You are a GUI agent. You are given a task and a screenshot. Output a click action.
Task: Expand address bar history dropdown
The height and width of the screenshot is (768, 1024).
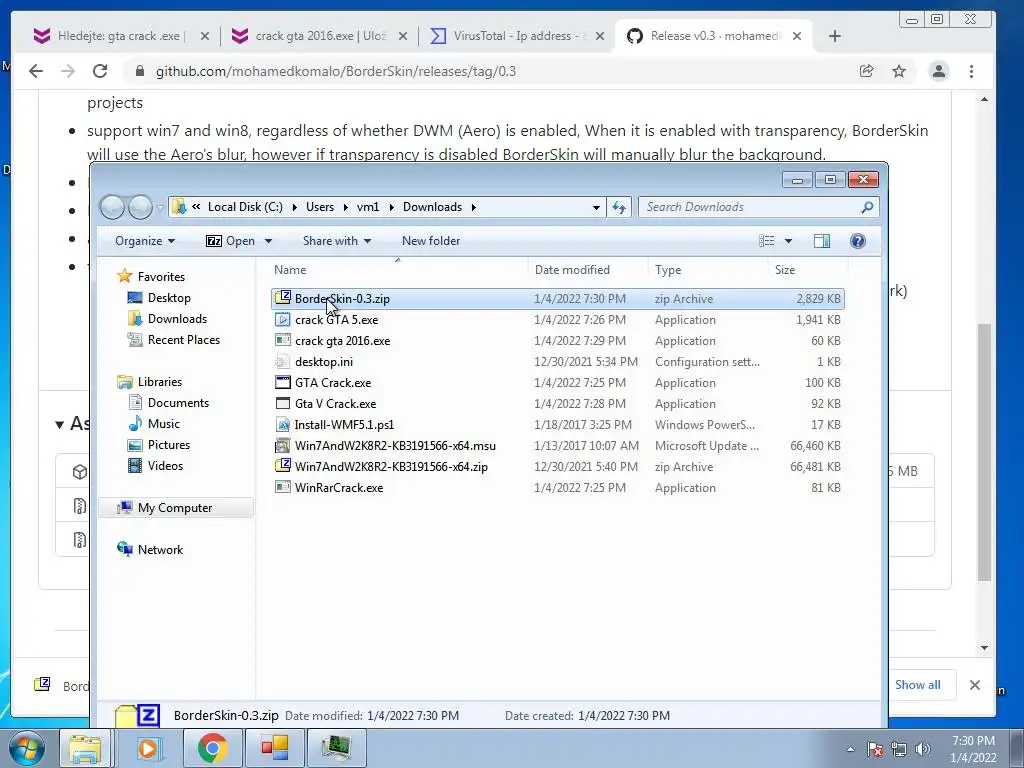click(596, 208)
